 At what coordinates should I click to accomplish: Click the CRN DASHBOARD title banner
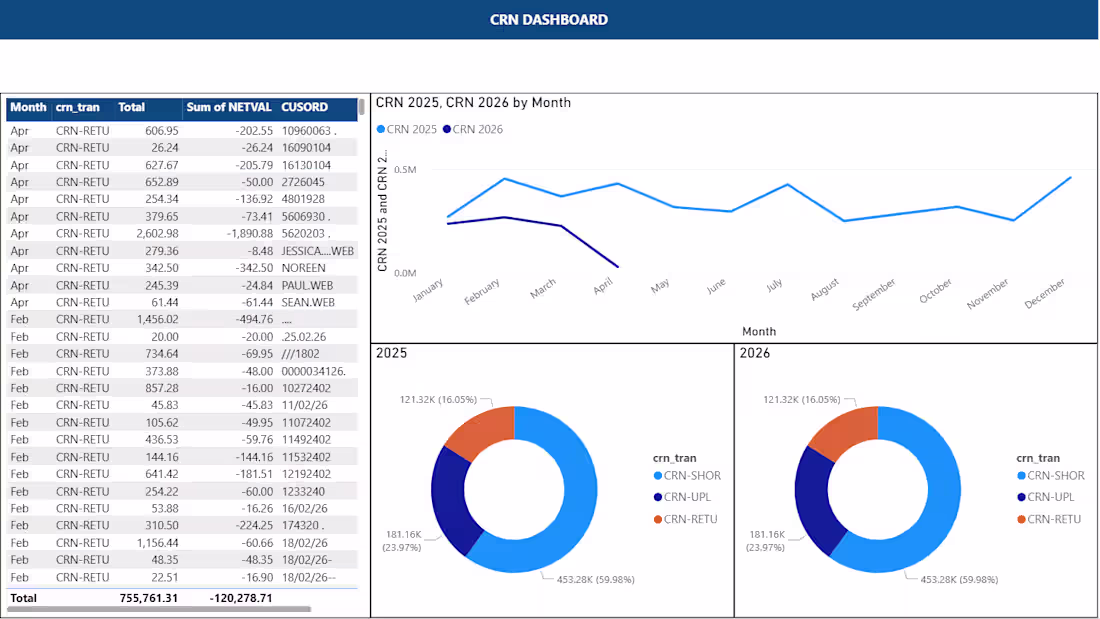tap(549, 19)
